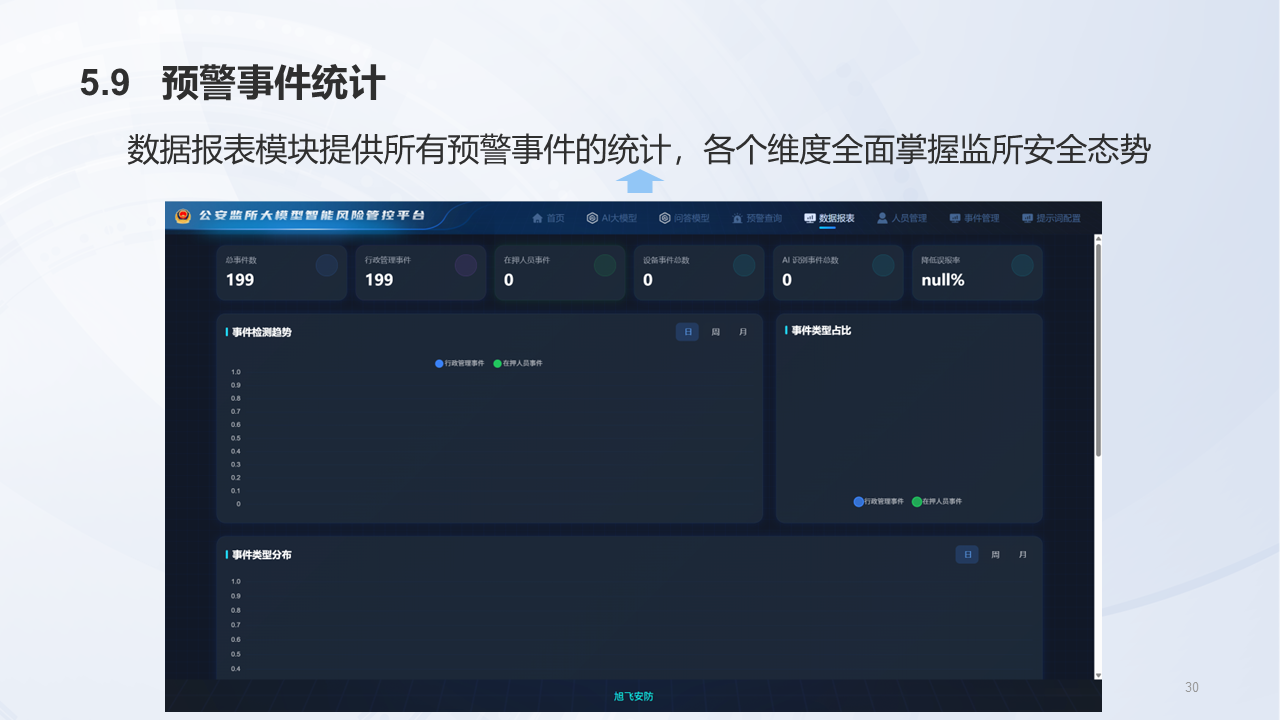Click the 公安监所大模型智能风险管控平台 title
1280x720 pixels.
[311, 216]
